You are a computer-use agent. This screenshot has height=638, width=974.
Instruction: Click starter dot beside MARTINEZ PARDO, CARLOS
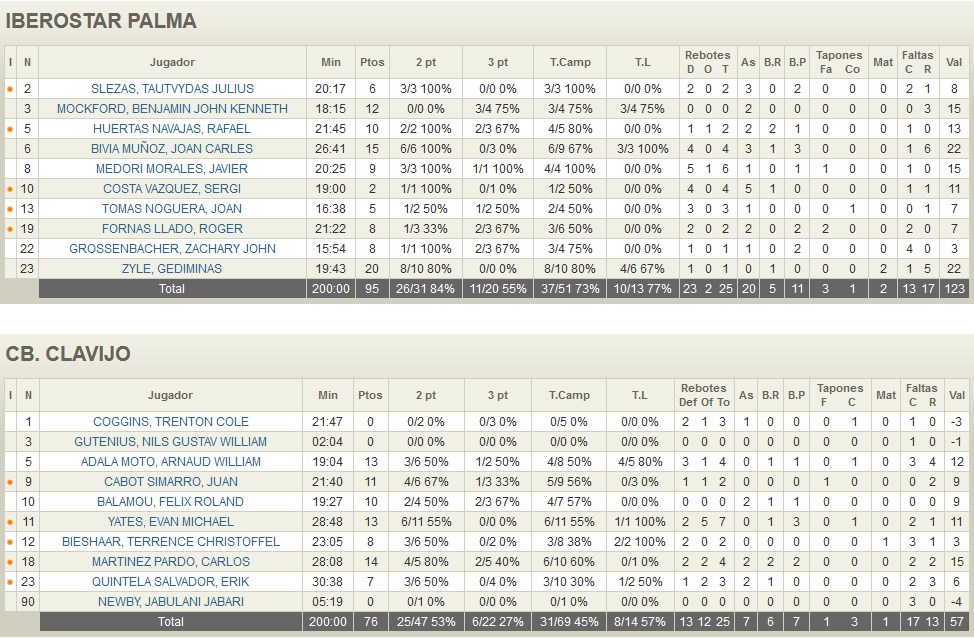[10, 562]
